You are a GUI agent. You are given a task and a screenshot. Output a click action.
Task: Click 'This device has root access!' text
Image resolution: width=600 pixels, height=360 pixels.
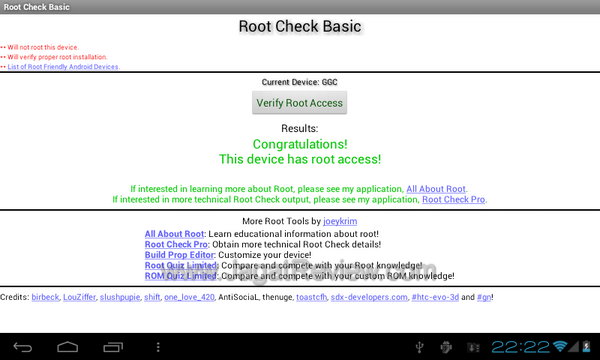click(x=300, y=159)
